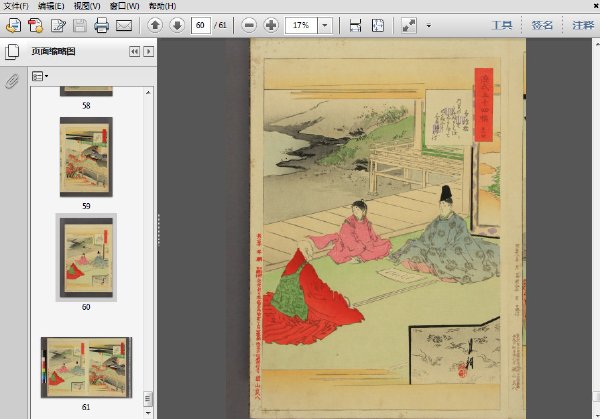Select page 59 thumbnail
This screenshot has height=419, width=600.
tap(86, 157)
